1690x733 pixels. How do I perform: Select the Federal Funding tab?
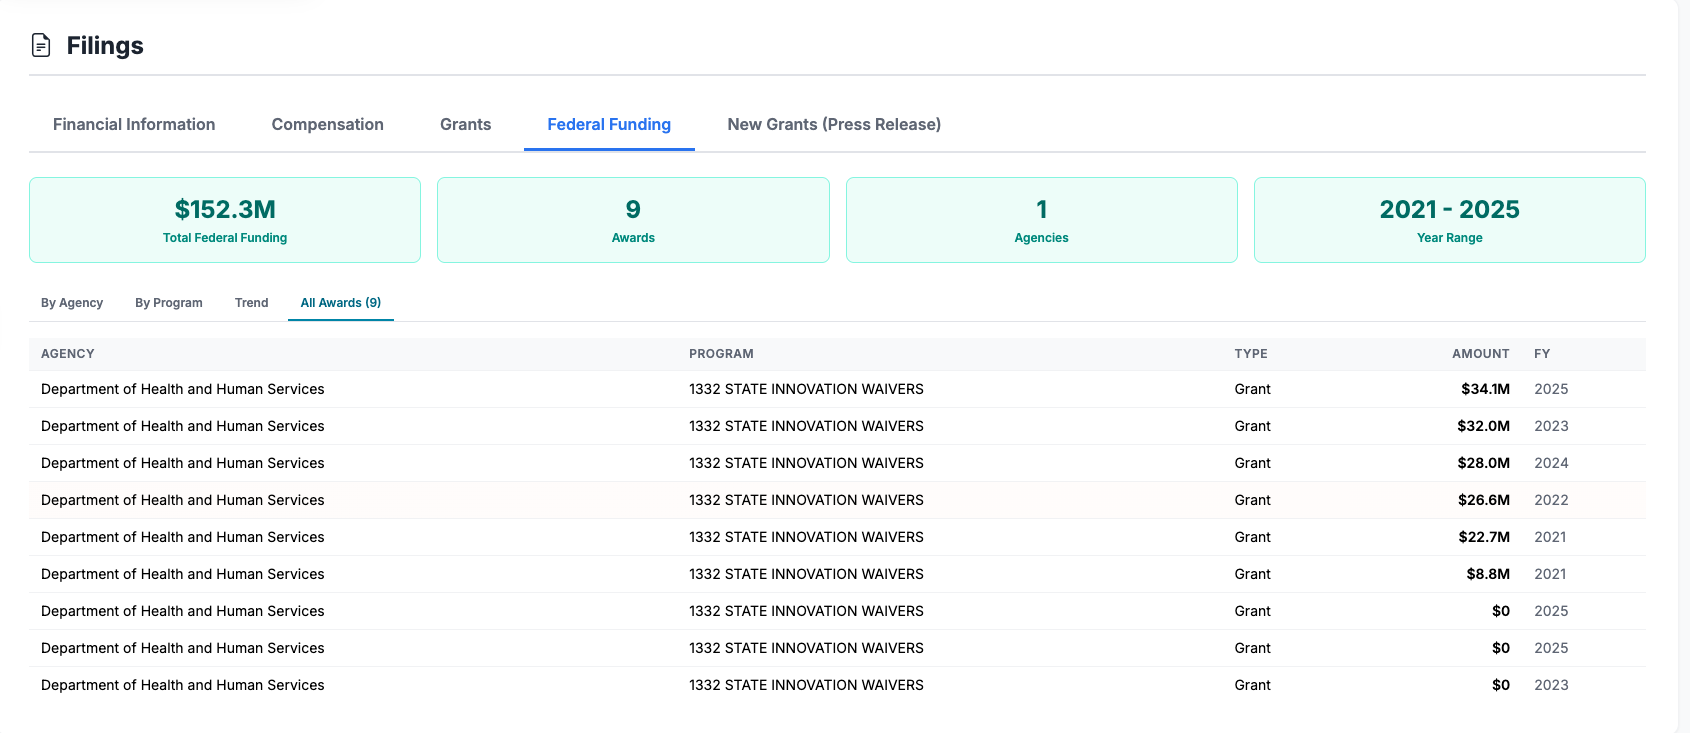[608, 124]
